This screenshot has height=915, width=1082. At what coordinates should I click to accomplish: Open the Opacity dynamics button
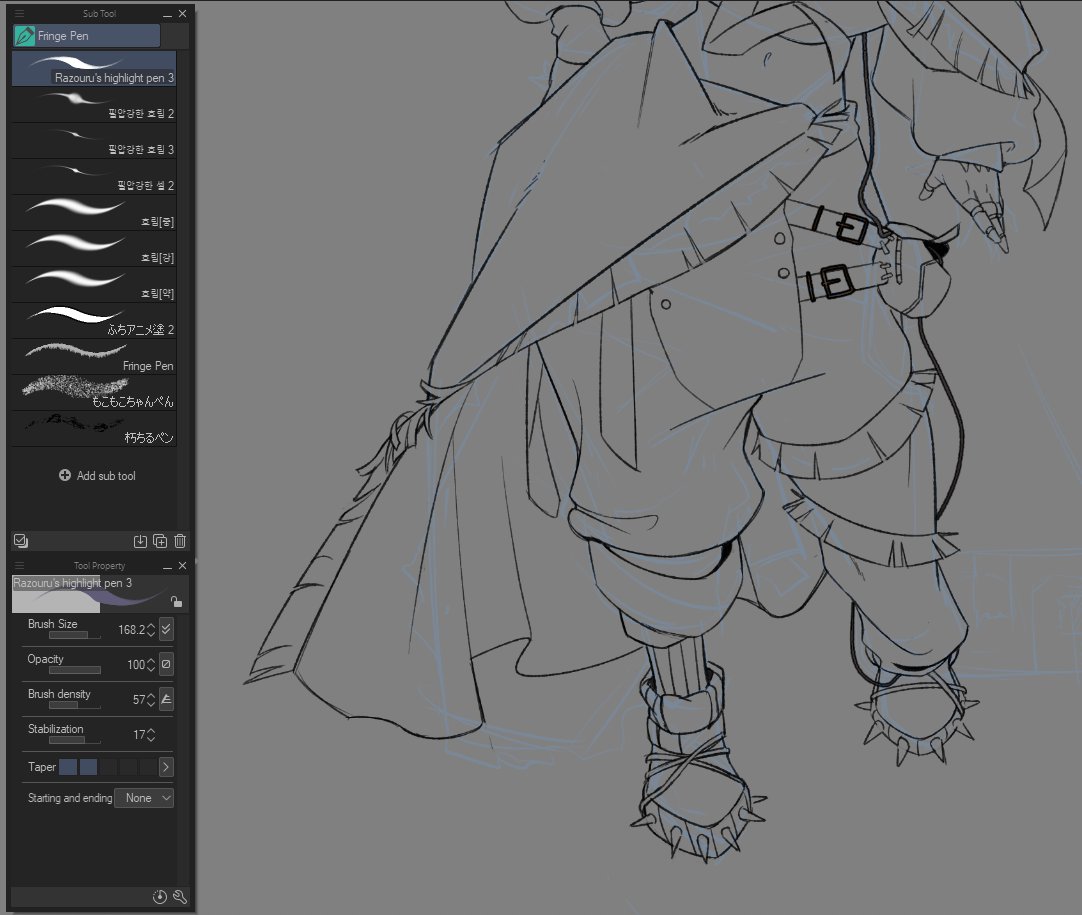point(166,665)
